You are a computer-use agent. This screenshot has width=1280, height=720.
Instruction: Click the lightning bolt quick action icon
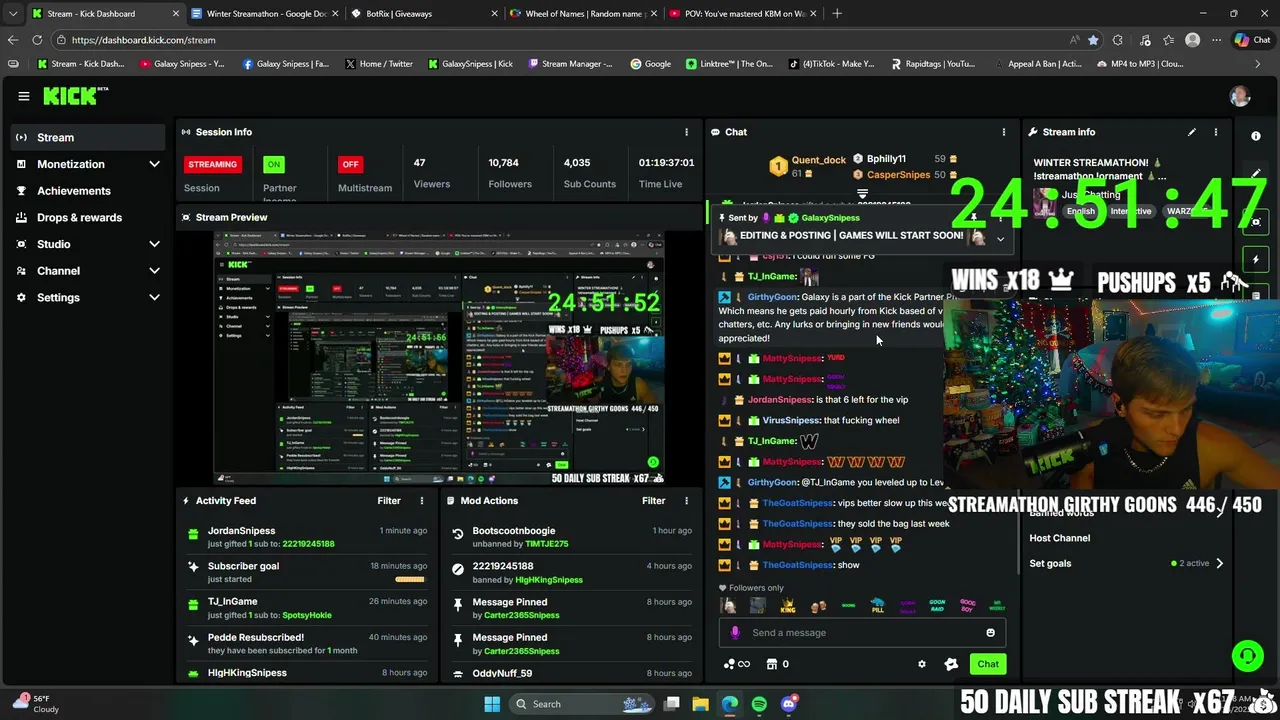(1256, 259)
